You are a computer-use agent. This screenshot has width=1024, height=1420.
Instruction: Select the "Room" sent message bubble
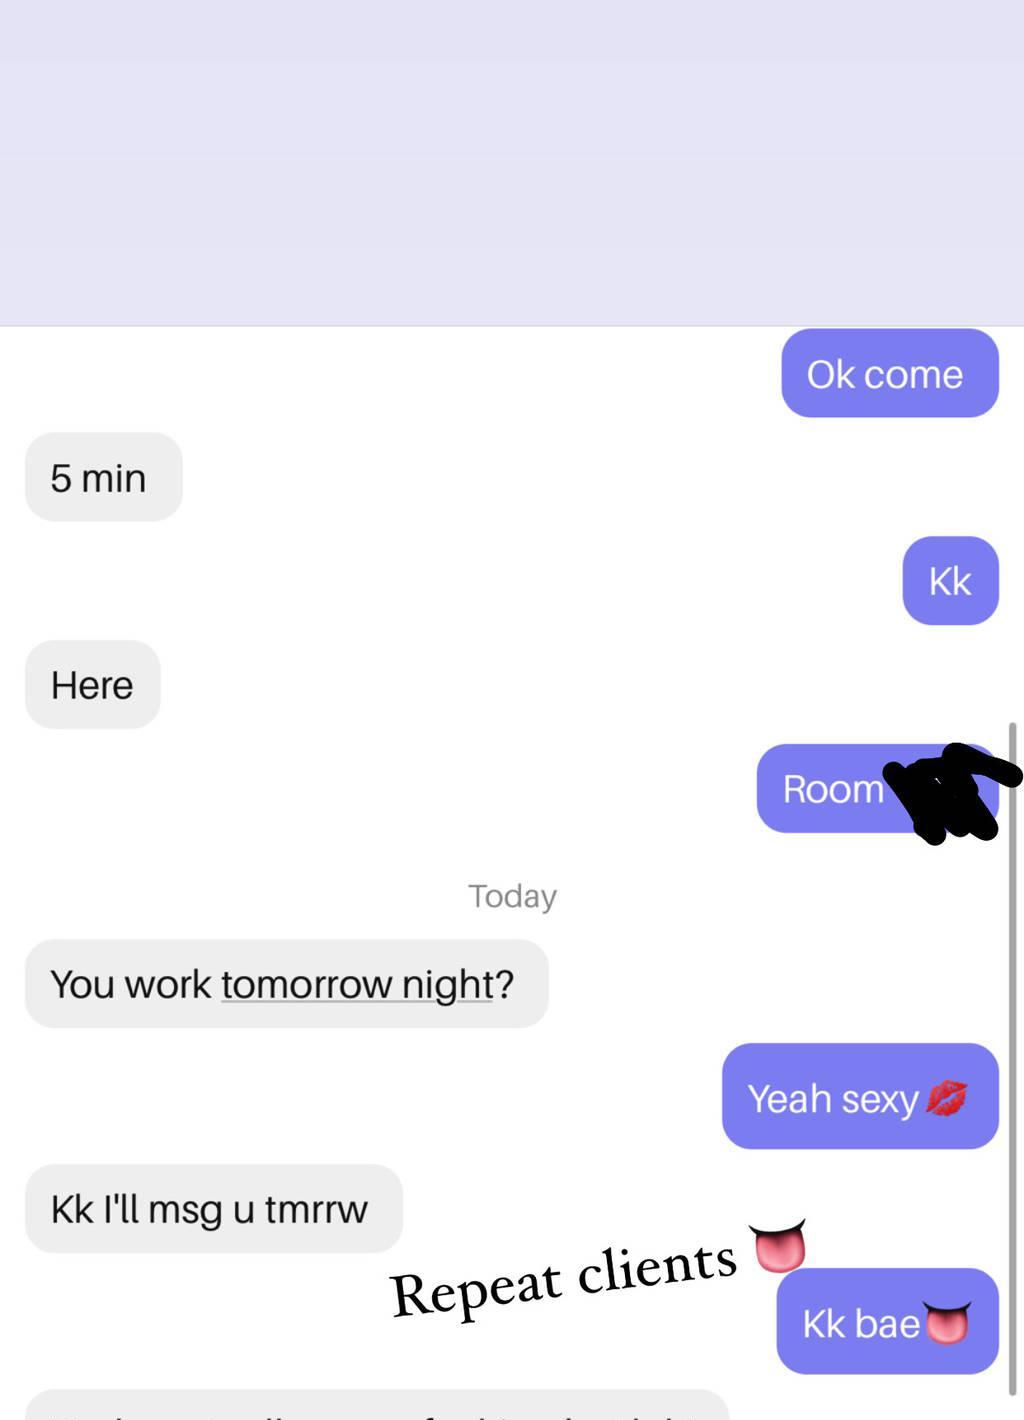(877, 789)
